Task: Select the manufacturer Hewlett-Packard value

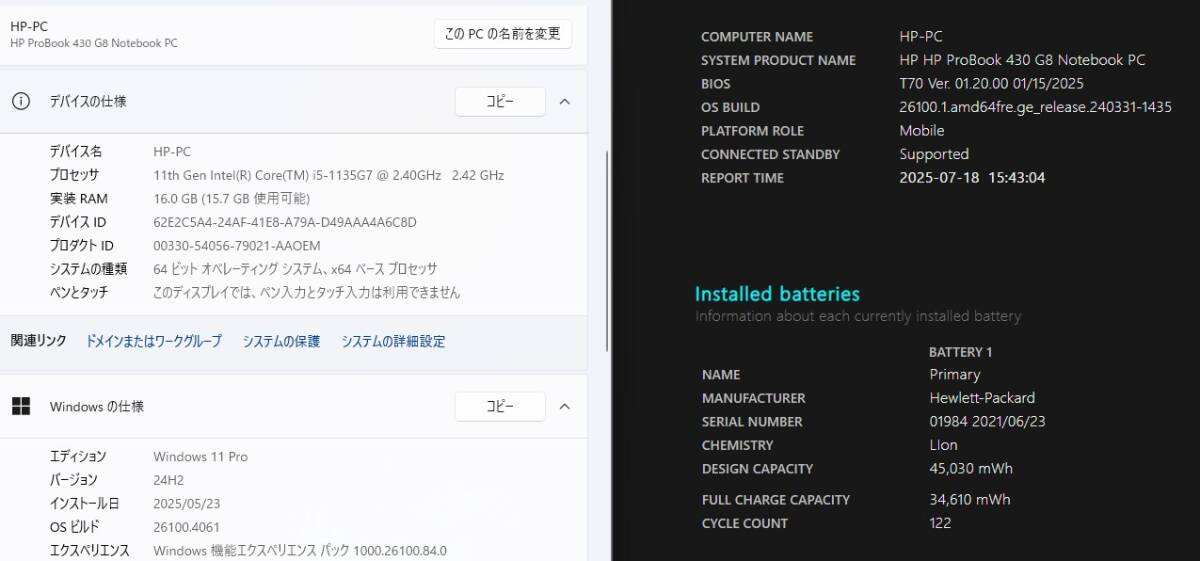Action: pyautogui.click(x=981, y=398)
